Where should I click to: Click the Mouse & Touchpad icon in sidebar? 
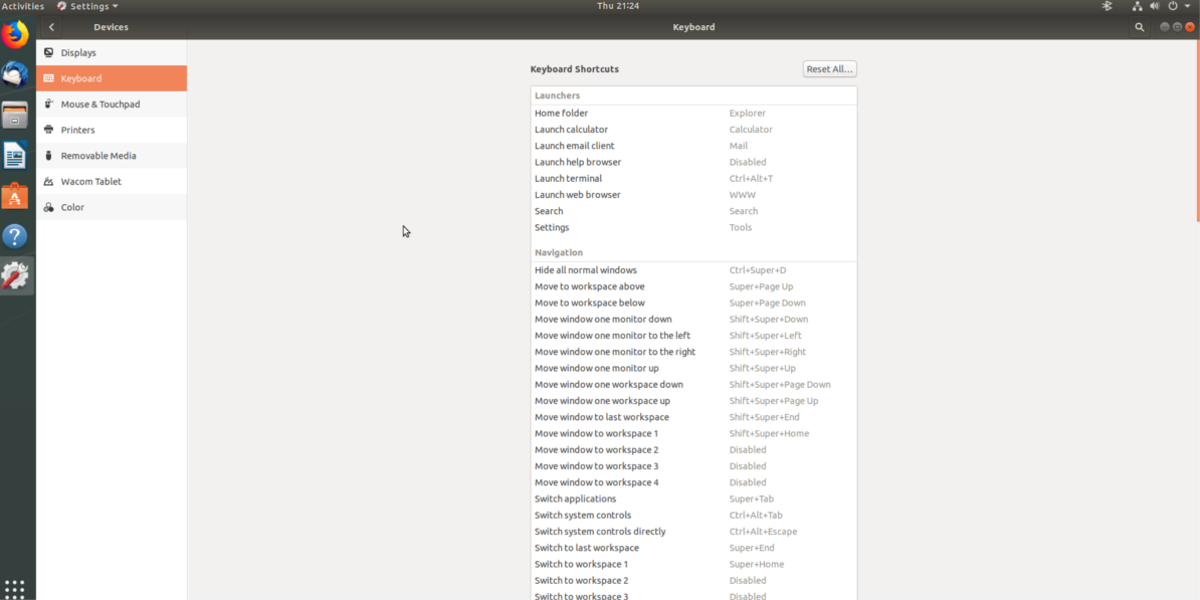pos(48,104)
